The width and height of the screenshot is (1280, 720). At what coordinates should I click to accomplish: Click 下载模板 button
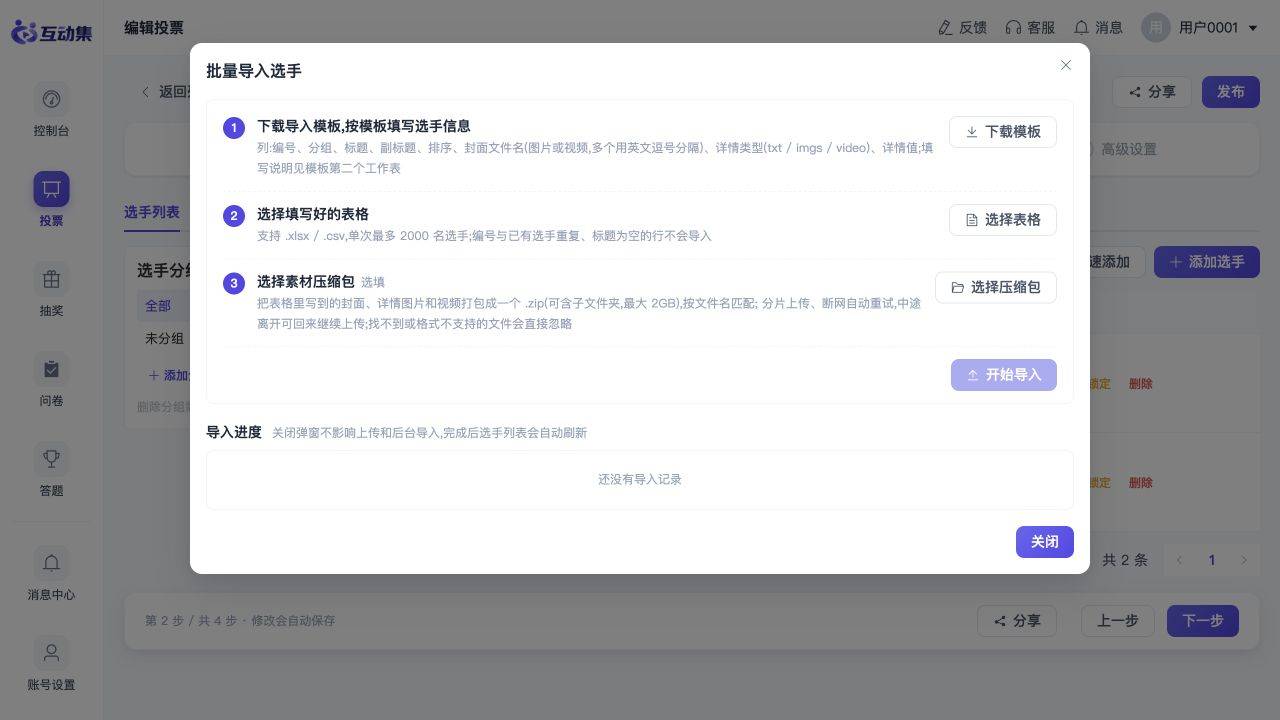[x=1003, y=132]
